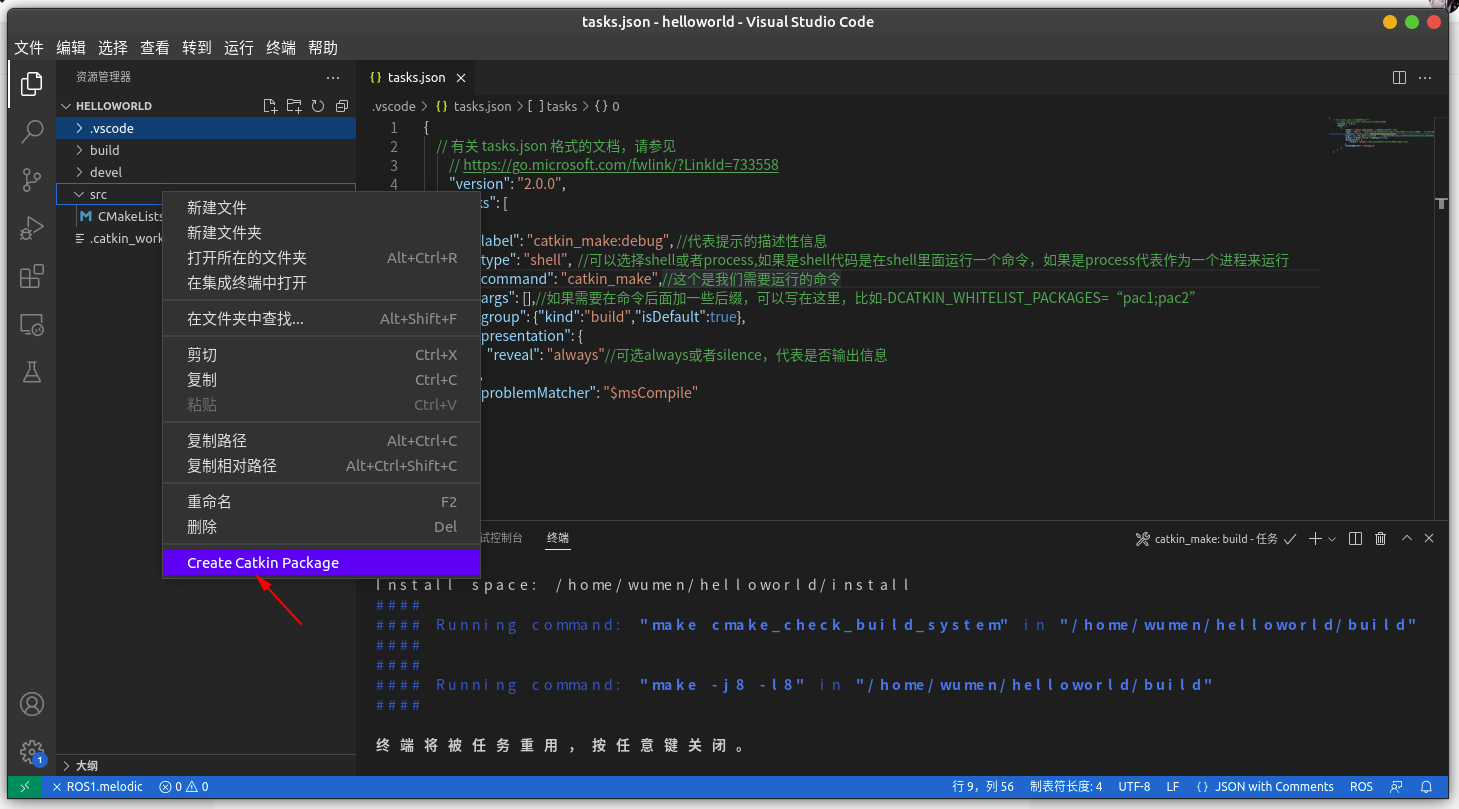Select Create Catkin Package from context menu
This screenshot has height=809, width=1459.
(262, 562)
